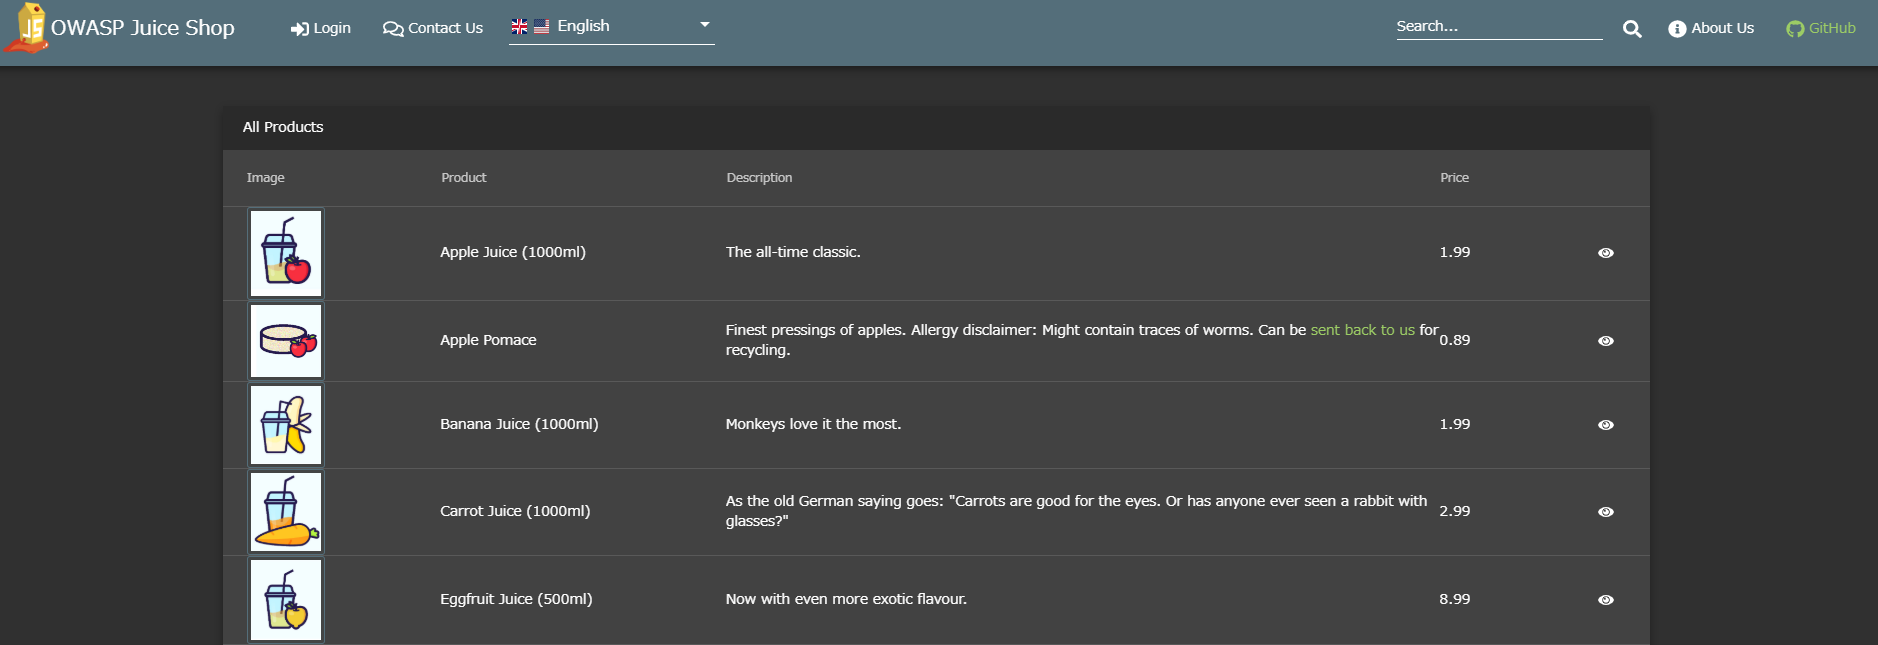Open the Login page
The image size is (1878, 645).
321,28
